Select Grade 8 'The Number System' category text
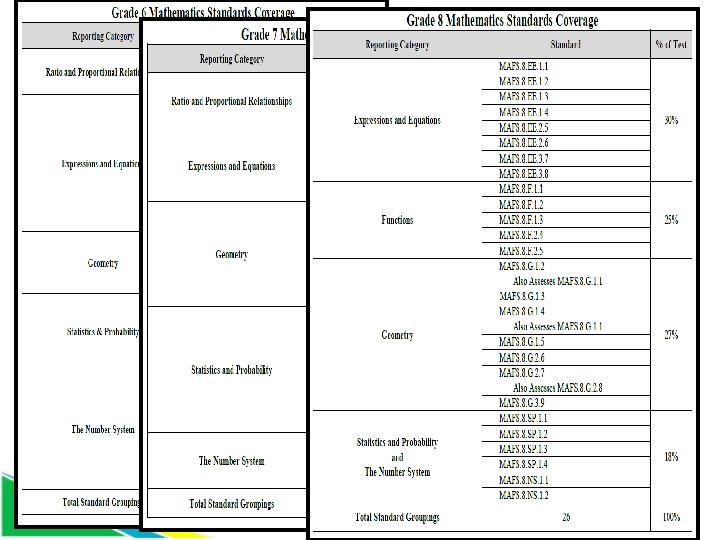720x540 pixels. [397, 472]
